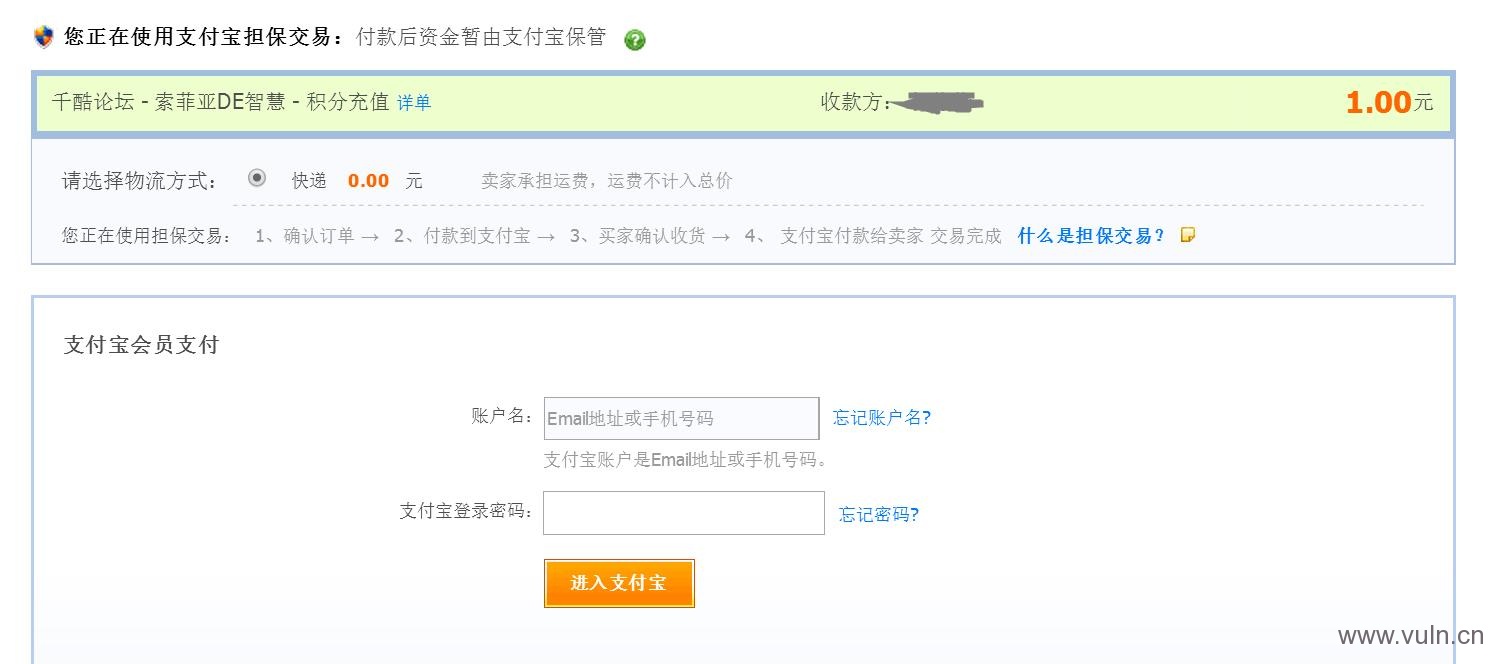Click the 支付宝会员支付 section heading
This screenshot has height=664, width=1503.
(141, 345)
